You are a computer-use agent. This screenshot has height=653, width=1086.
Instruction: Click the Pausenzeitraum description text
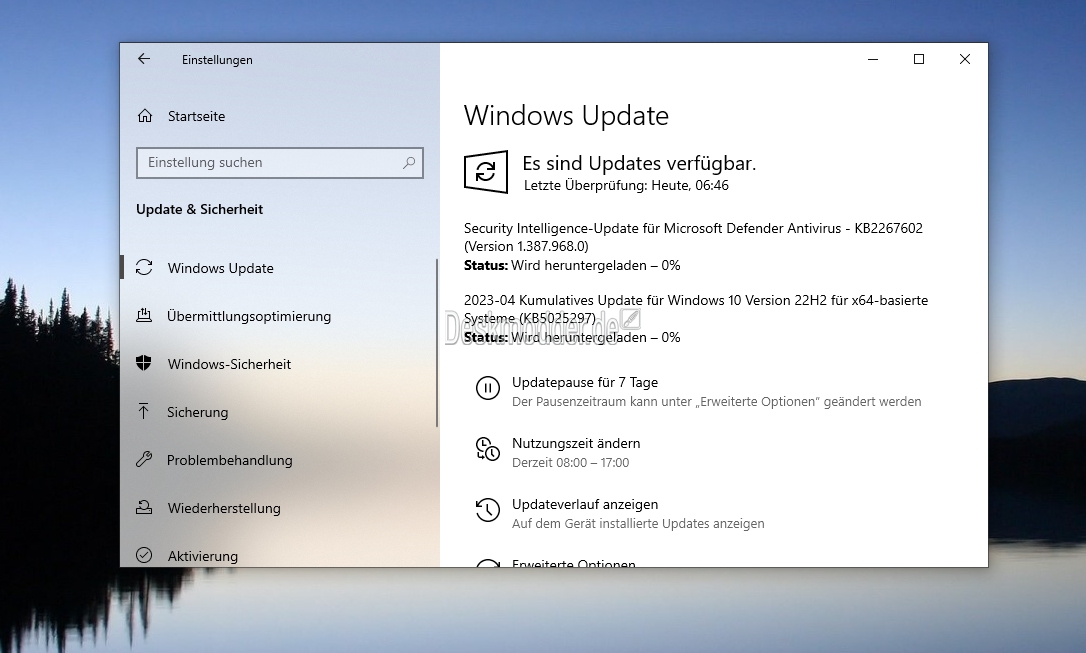(x=716, y=402)
